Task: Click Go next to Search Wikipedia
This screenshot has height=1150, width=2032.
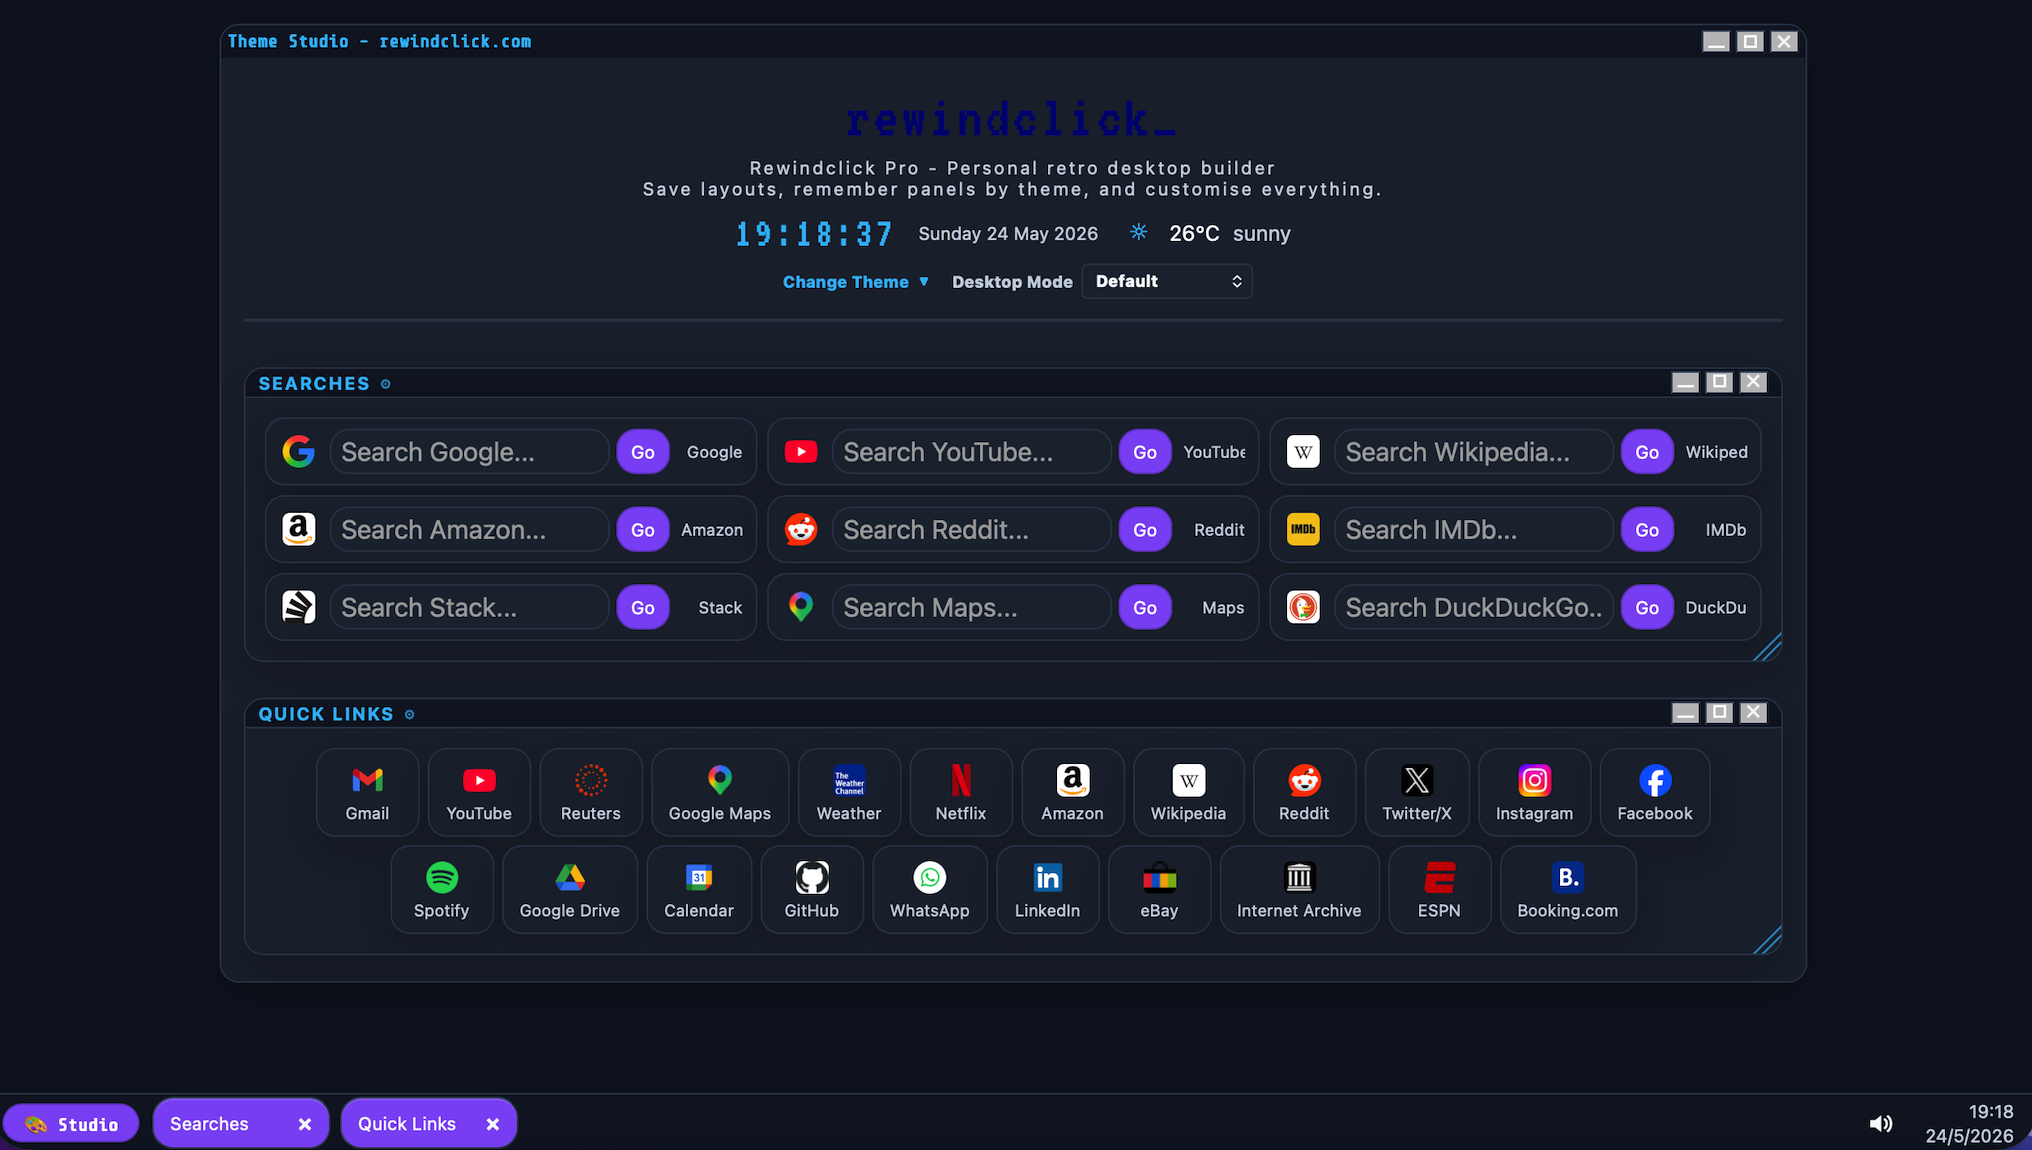Action: [x=1647, y=452]
